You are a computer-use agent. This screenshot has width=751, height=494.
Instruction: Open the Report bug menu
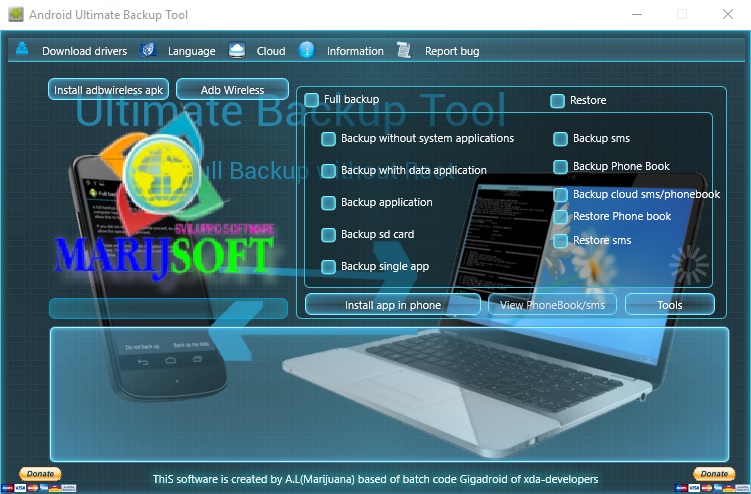tap(452, 51)
